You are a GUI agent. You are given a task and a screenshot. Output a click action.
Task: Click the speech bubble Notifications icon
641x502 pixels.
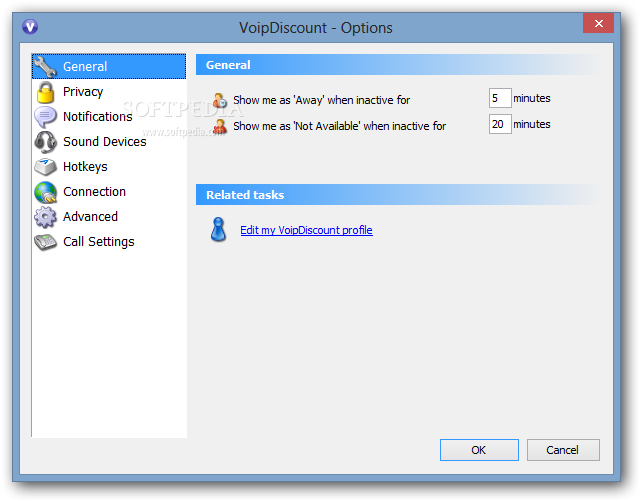pyautogui.click(x=45, y=117)
